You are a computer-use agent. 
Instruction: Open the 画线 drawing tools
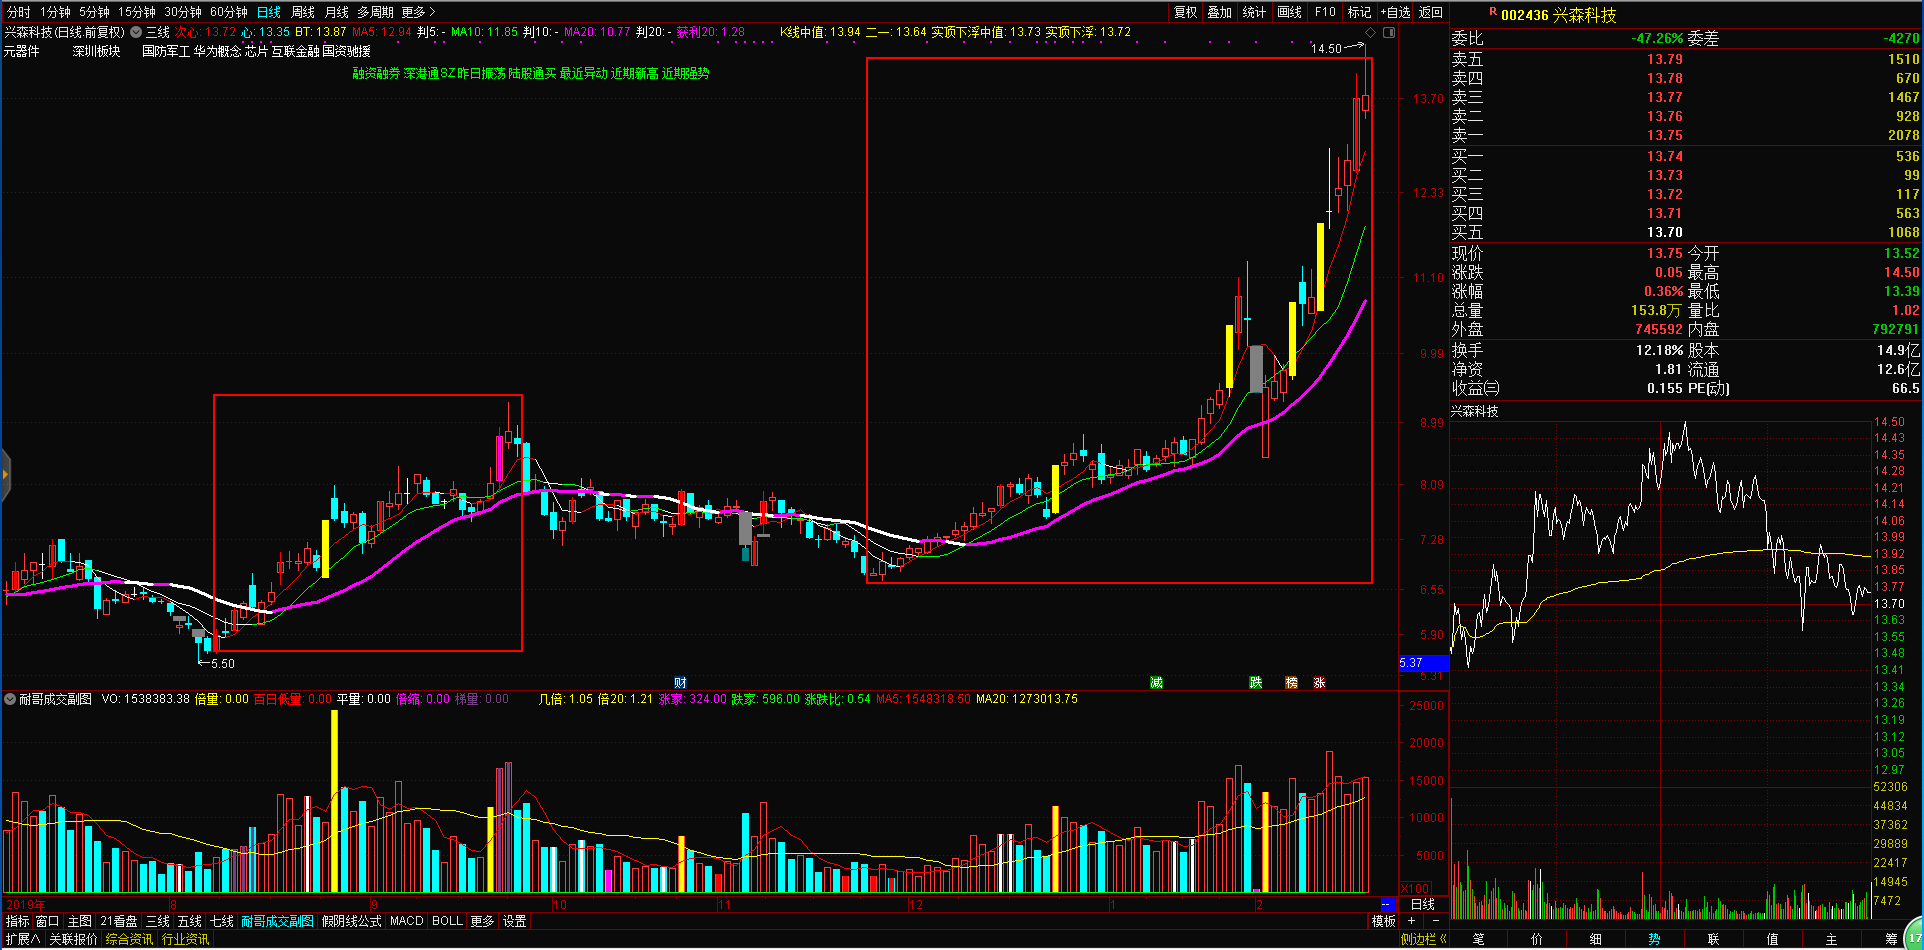tap(1290, 12)
